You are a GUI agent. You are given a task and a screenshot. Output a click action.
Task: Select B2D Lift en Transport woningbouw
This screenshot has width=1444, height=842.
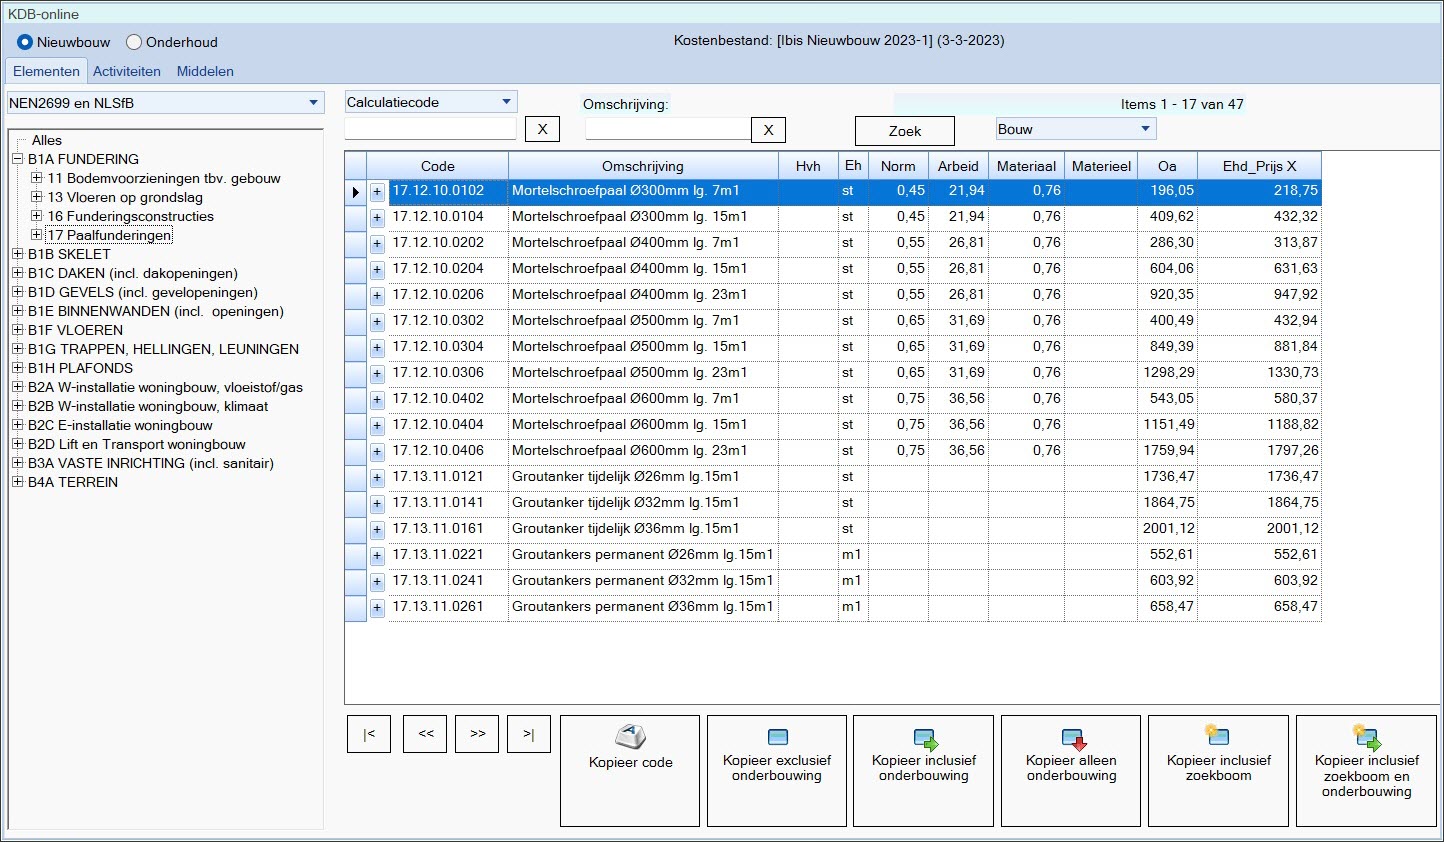pyautogui.click(x=137, y=444)
